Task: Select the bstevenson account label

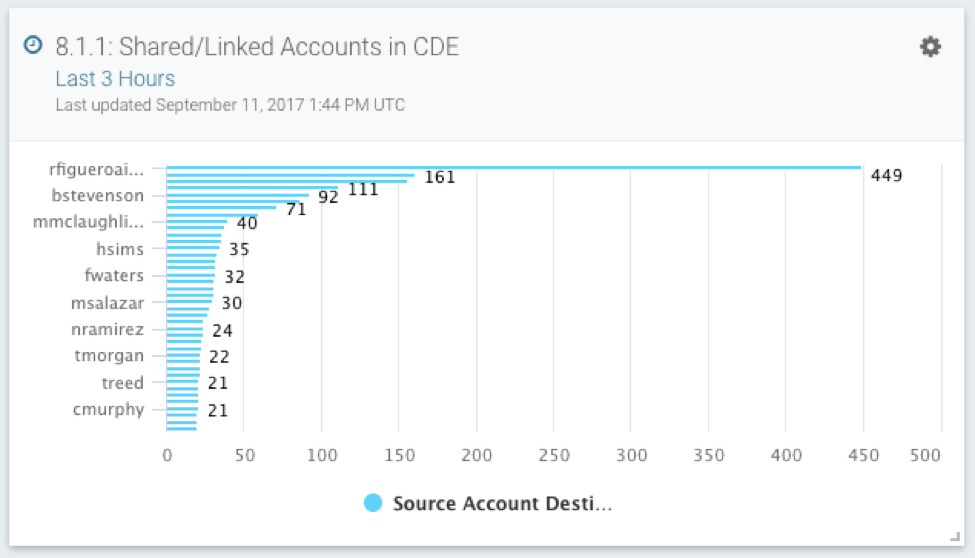Action: (98, 195)
